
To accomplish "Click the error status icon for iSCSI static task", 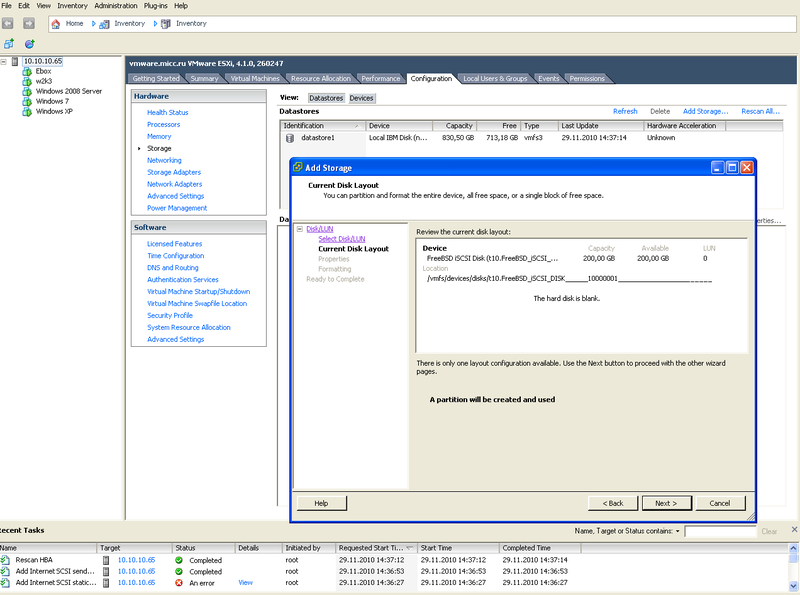I will [179, 582].
